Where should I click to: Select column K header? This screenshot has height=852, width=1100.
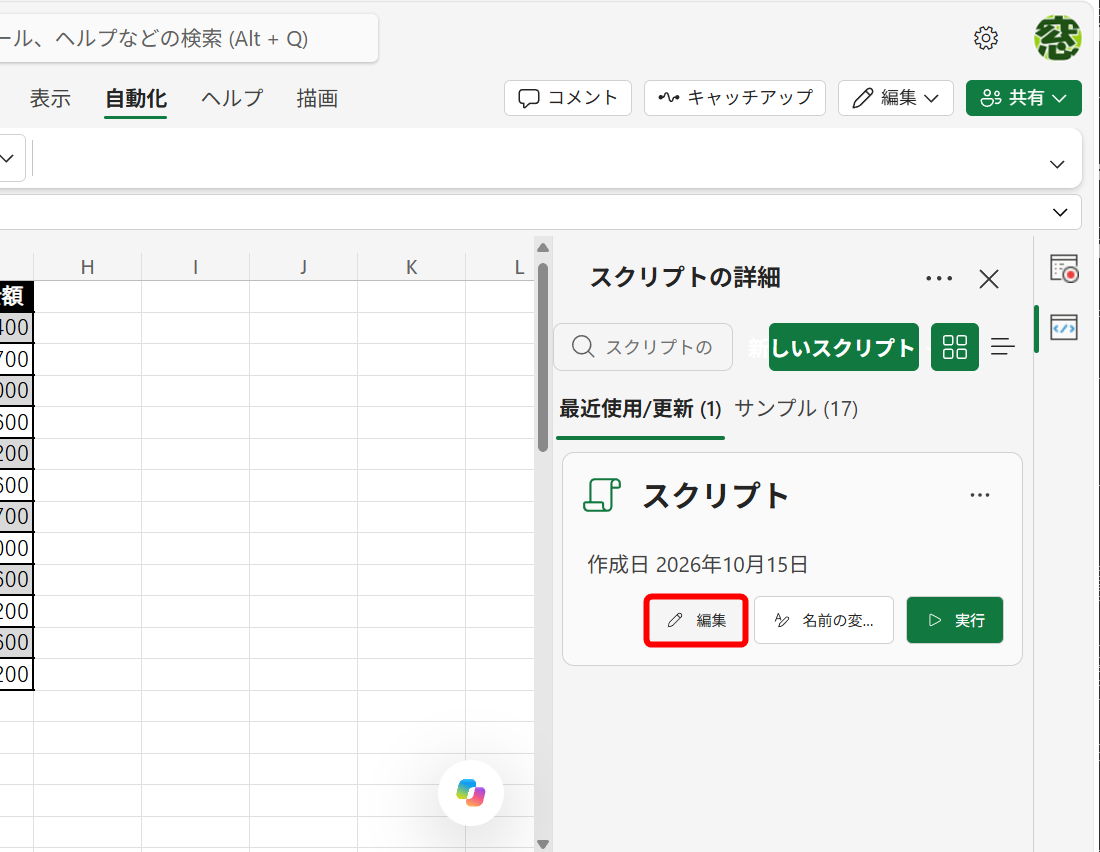pos(411,267)
